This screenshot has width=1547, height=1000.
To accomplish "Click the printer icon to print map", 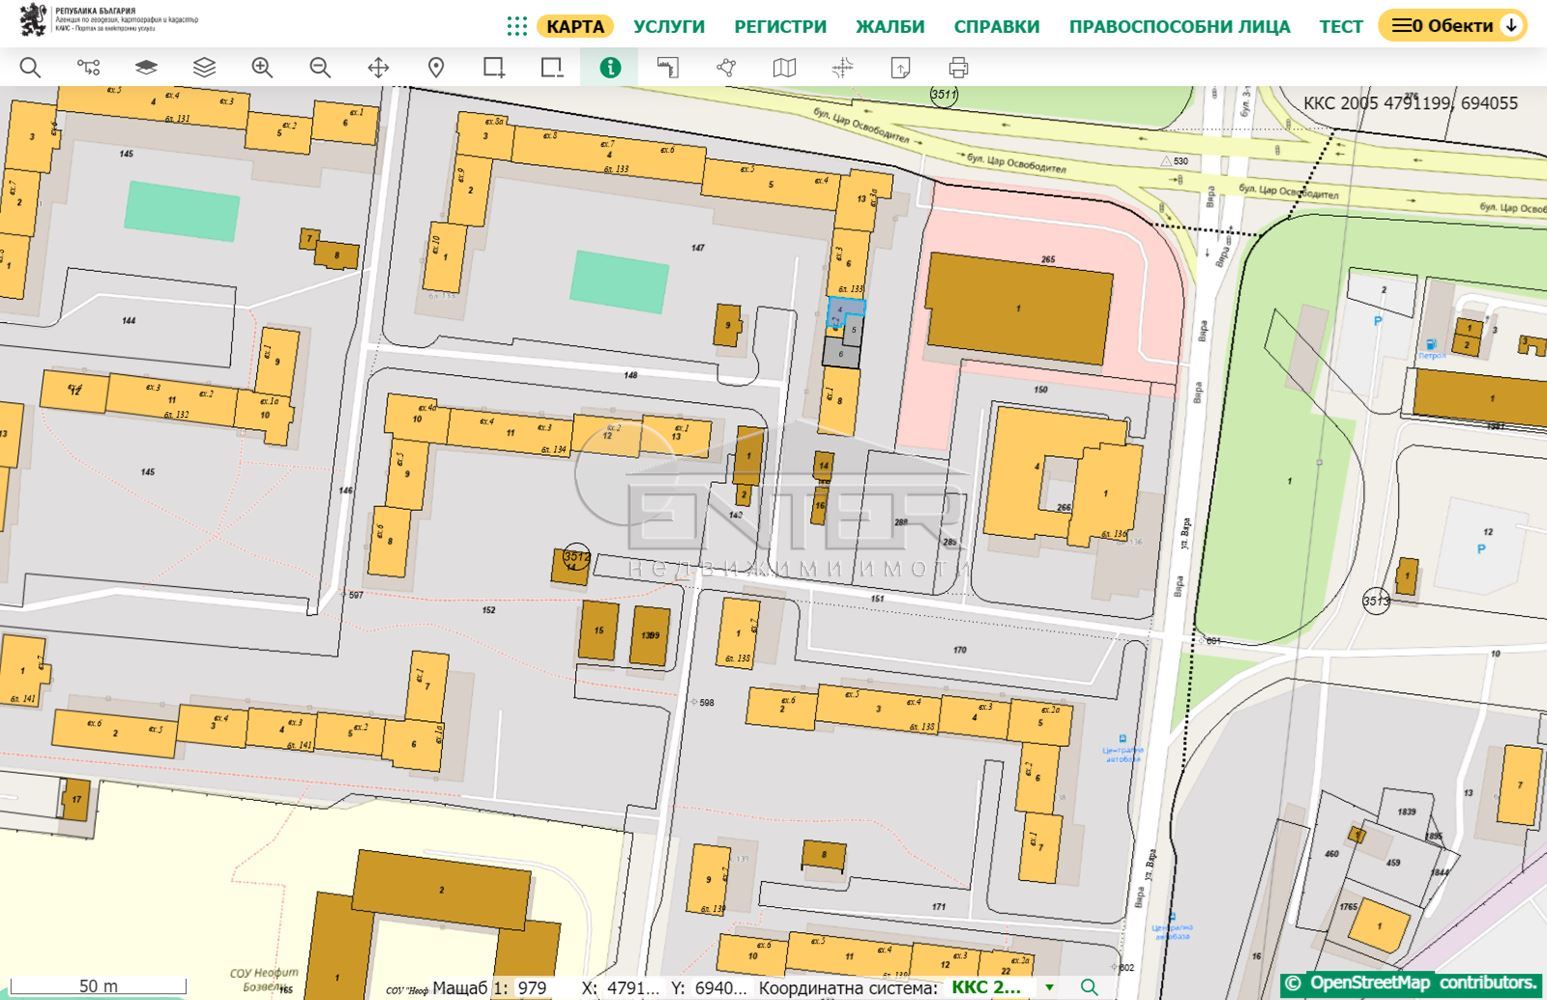I will point(958,68).
